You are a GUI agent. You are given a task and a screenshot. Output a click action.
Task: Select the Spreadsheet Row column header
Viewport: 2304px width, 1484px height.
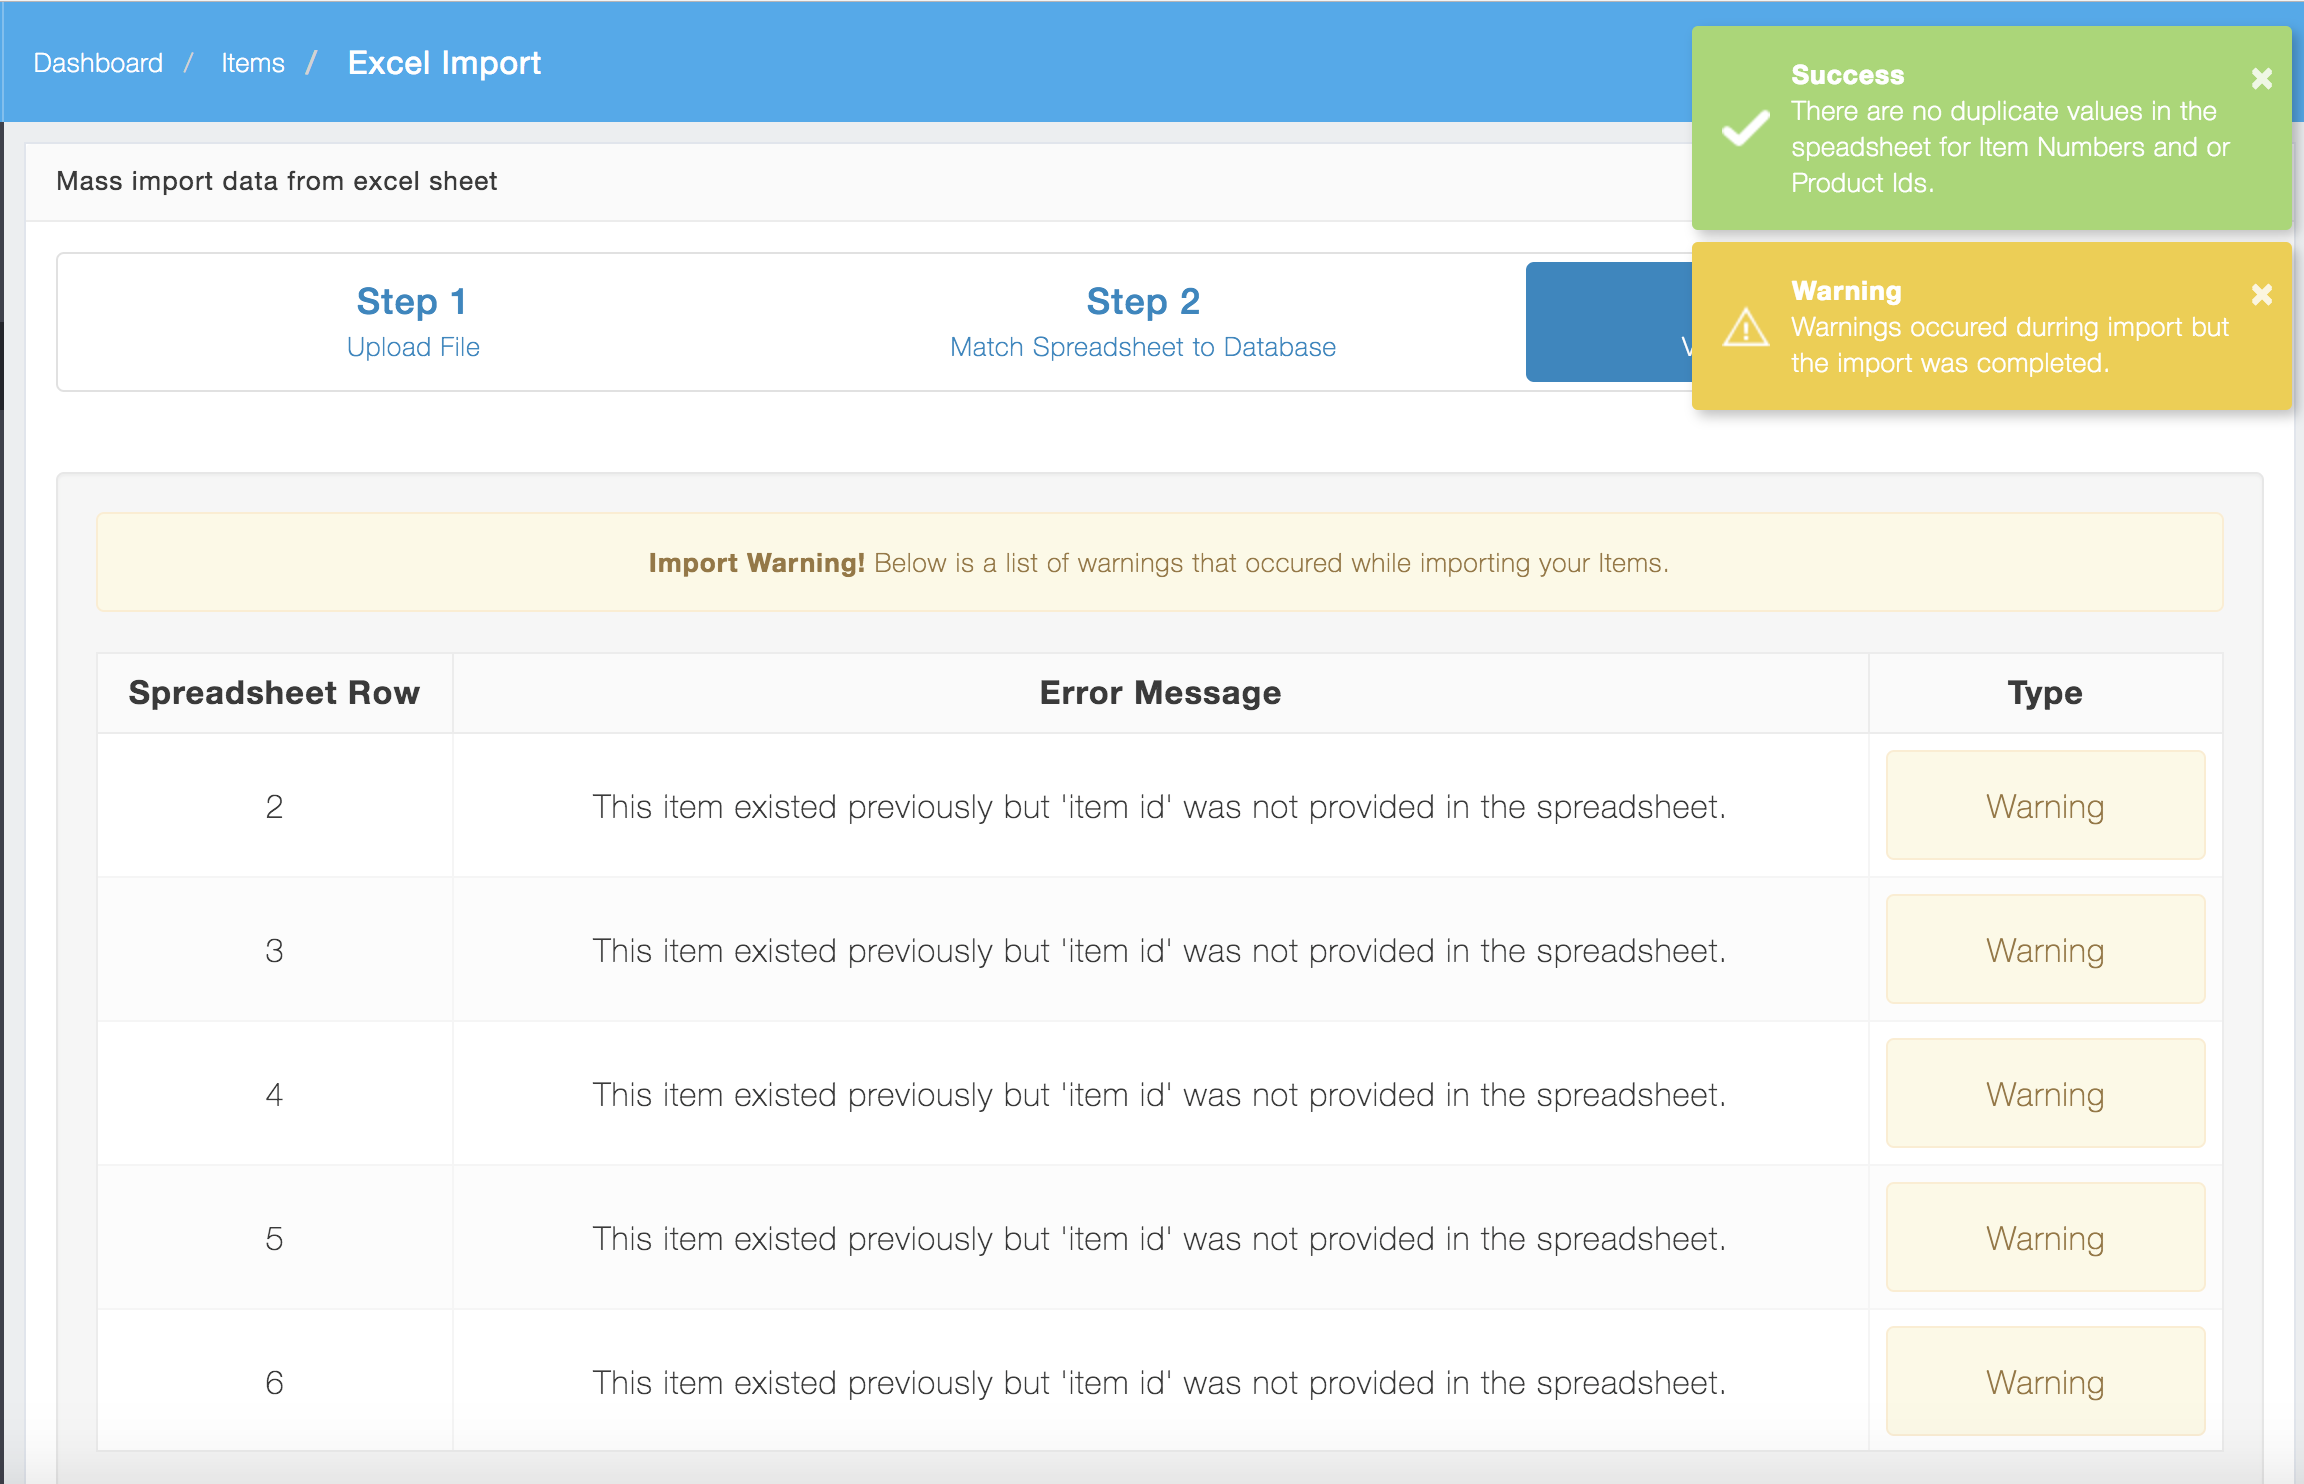point(274,692)
